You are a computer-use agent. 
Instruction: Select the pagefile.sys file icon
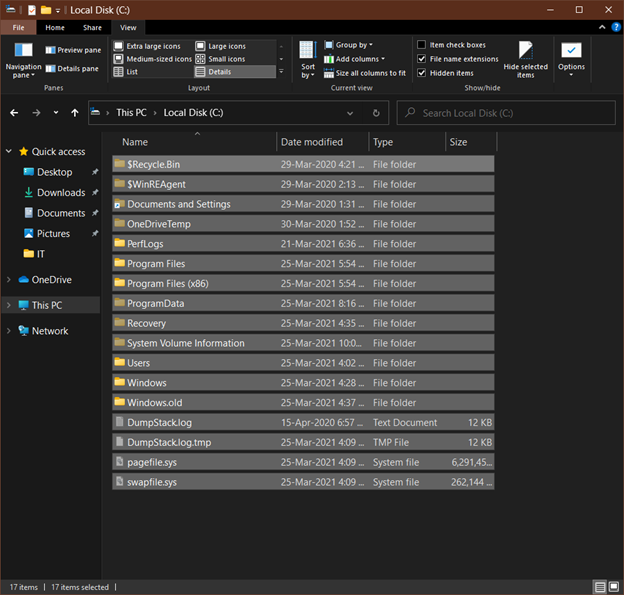(x=119, y=462)
